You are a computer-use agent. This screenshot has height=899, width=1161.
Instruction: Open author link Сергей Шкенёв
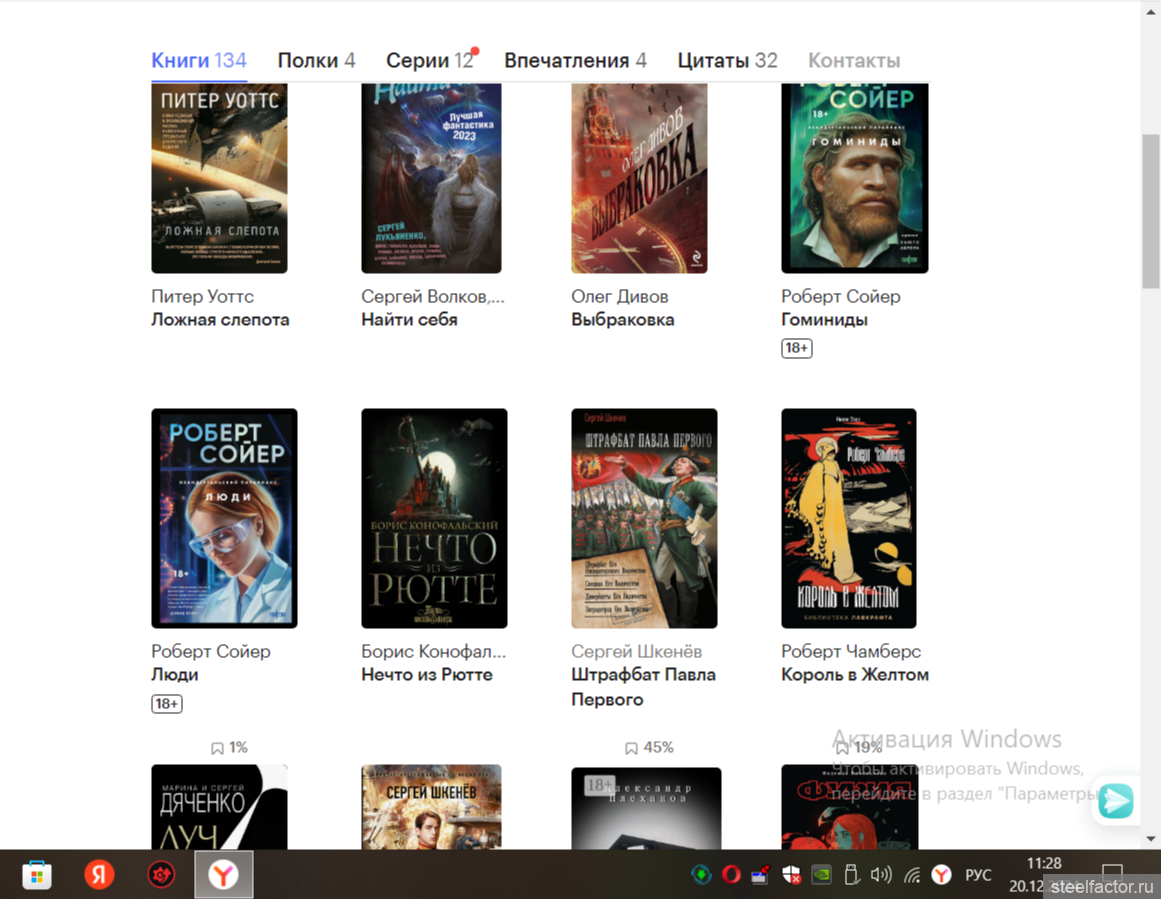click(x=636, y=652)
